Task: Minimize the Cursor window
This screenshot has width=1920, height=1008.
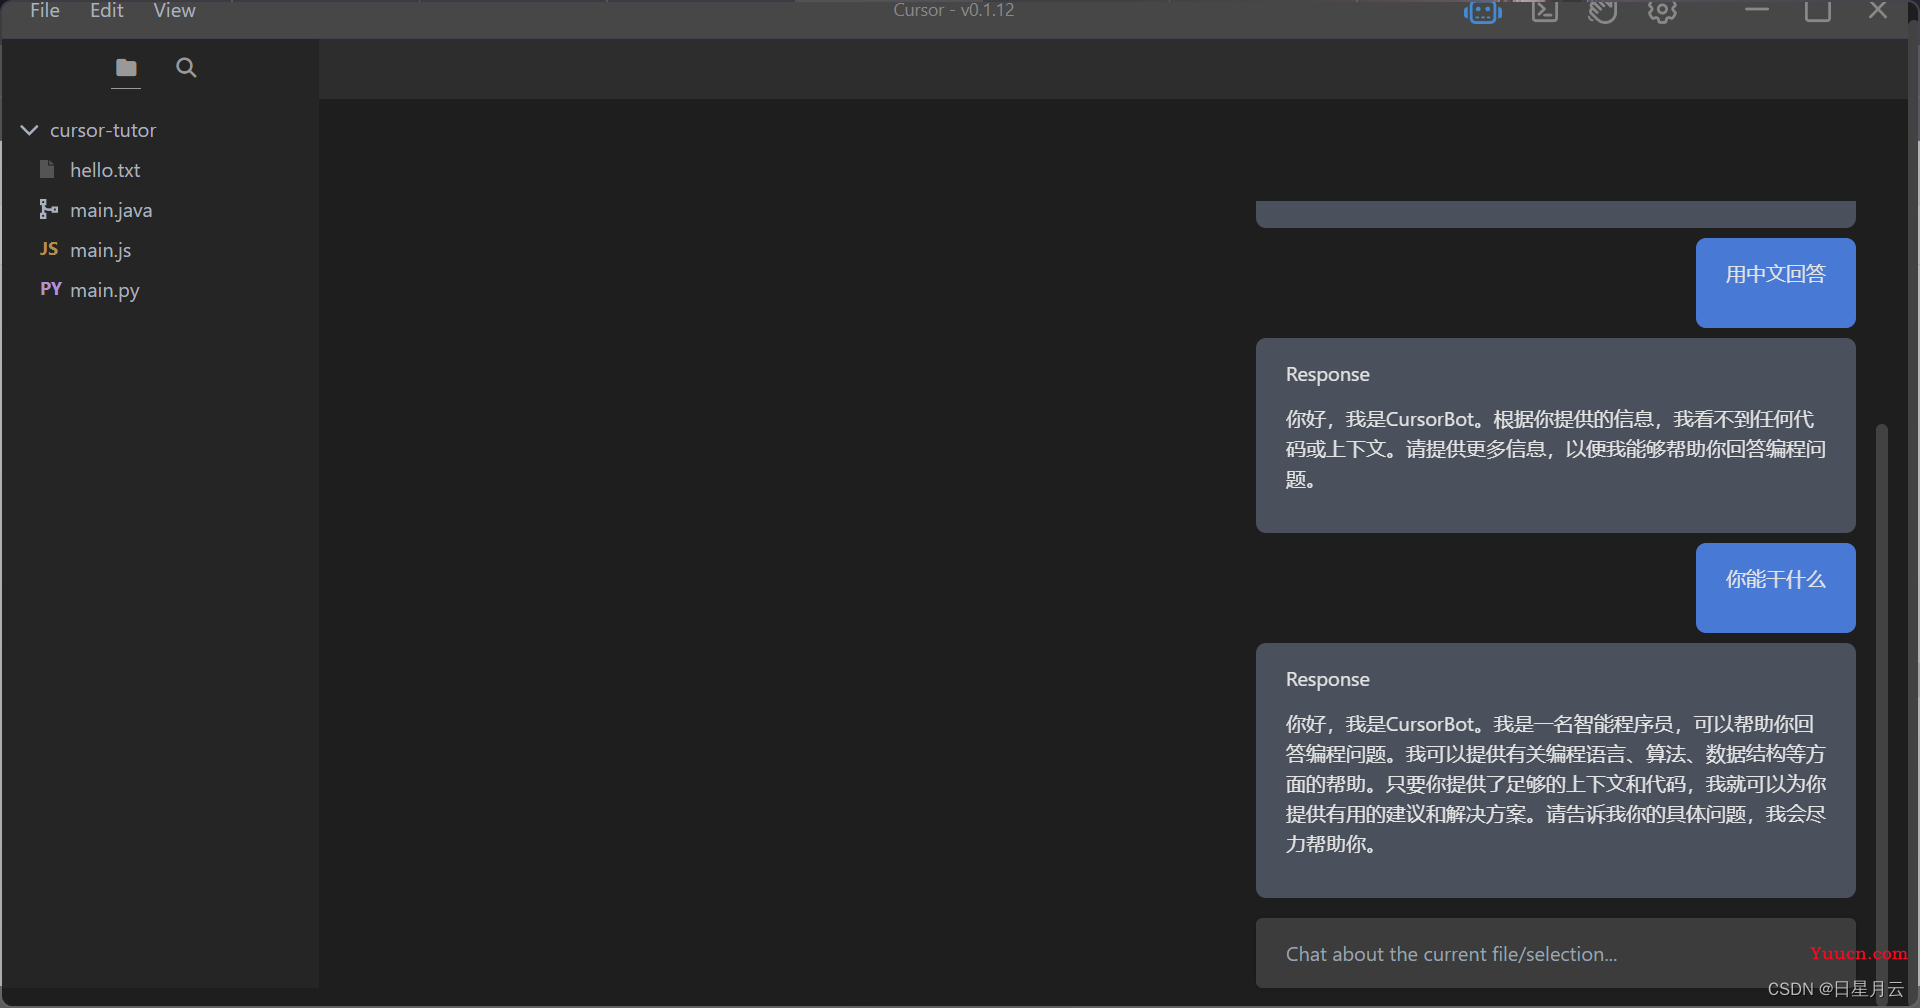Action: (x=1757, y=10)
